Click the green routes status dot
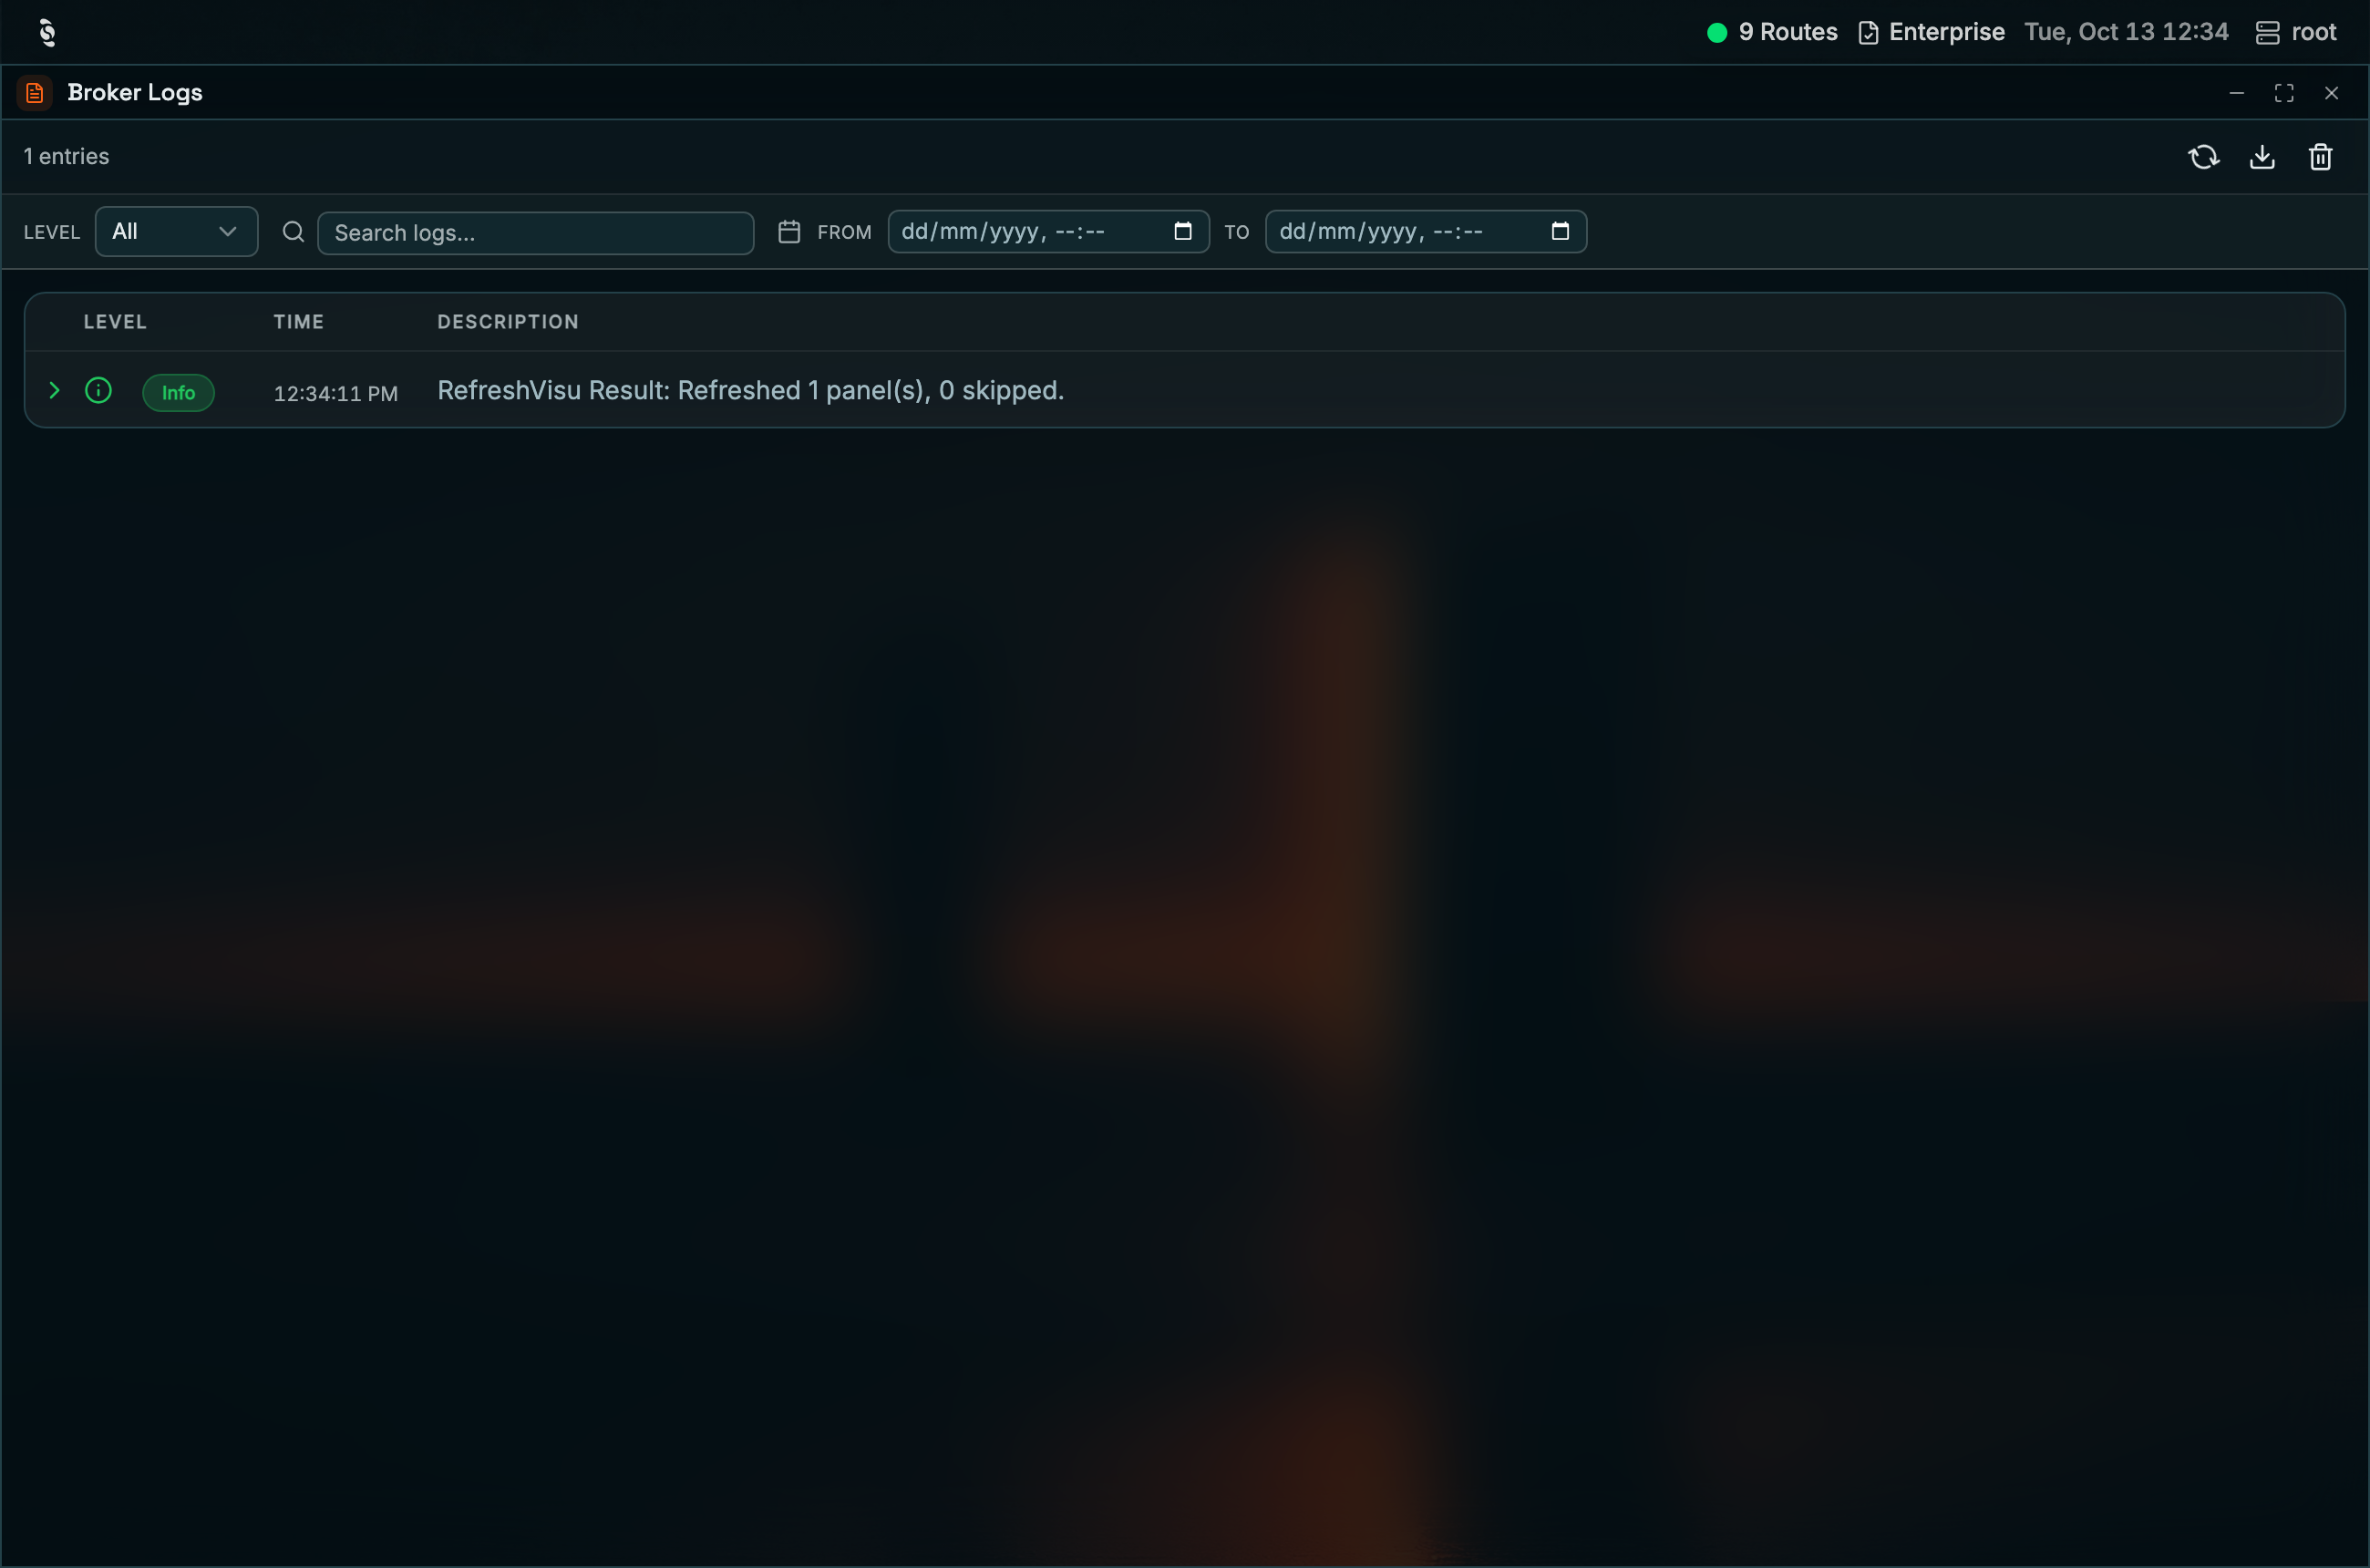Viewport: 2370px width, 1568px height. click(1716, 33)
